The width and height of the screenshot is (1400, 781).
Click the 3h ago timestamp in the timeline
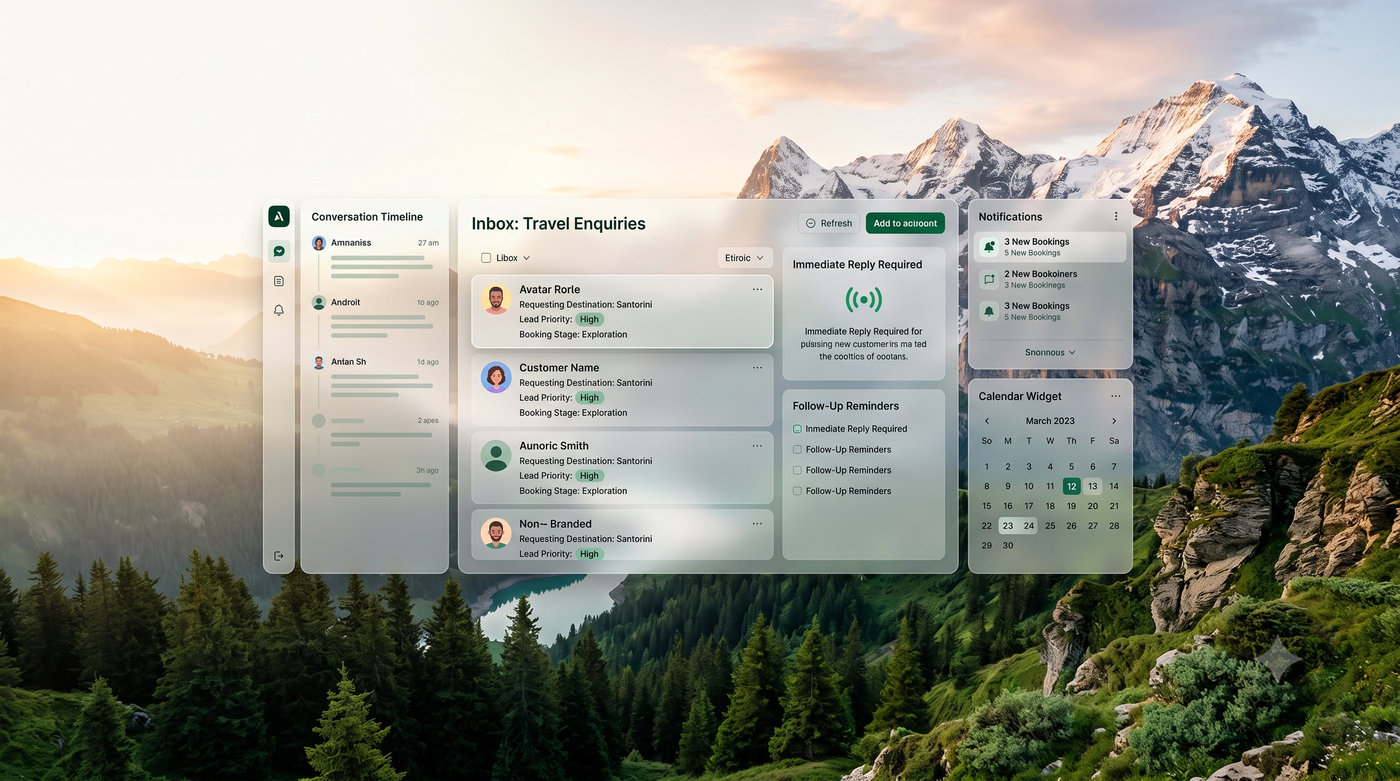428,470
